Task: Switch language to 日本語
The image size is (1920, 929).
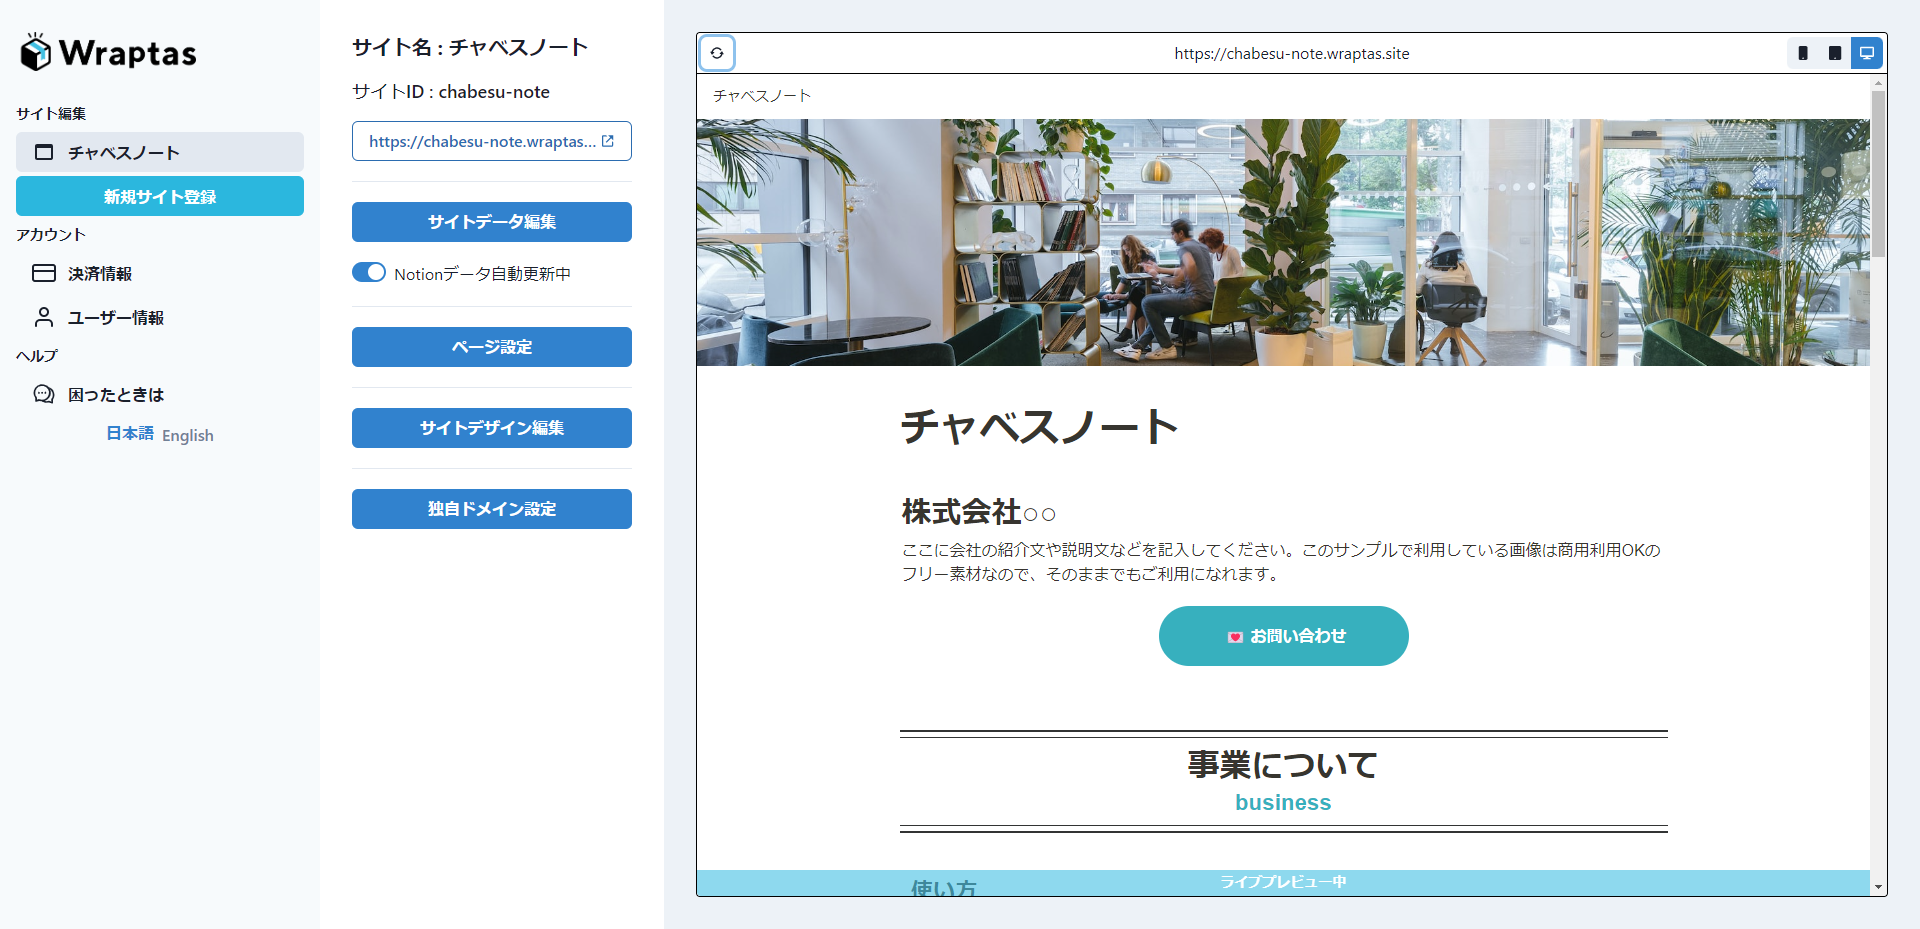Action: point(130,433)
